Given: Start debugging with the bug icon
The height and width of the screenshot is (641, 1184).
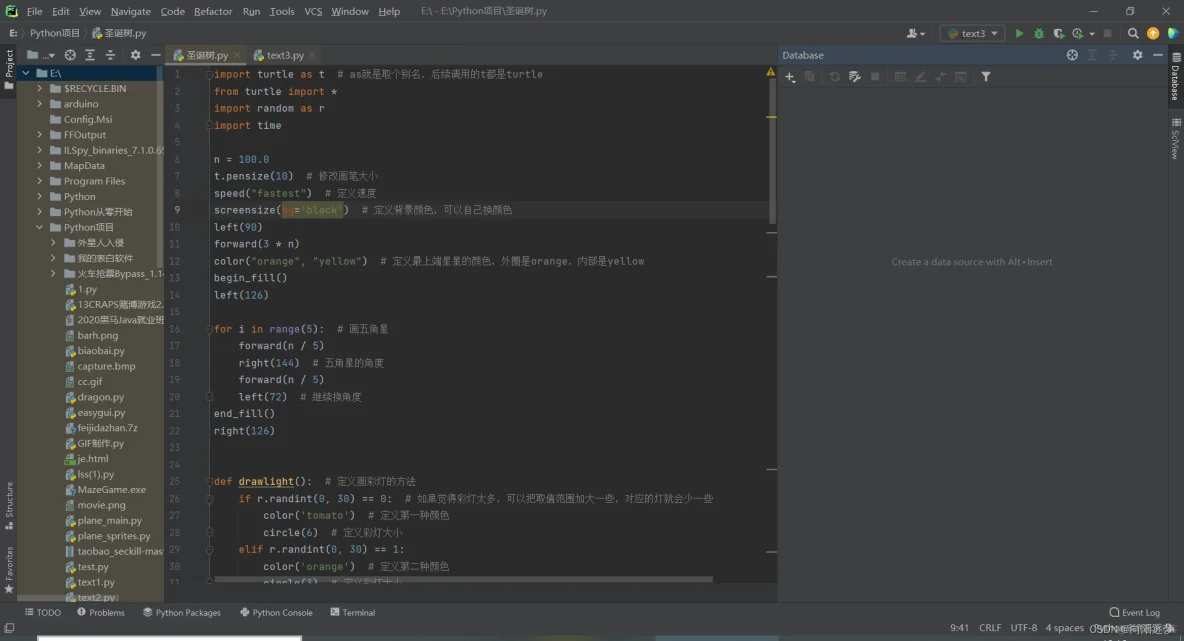Looking at the screenshot, I should pyautogui.click(x=1039, y=33).
